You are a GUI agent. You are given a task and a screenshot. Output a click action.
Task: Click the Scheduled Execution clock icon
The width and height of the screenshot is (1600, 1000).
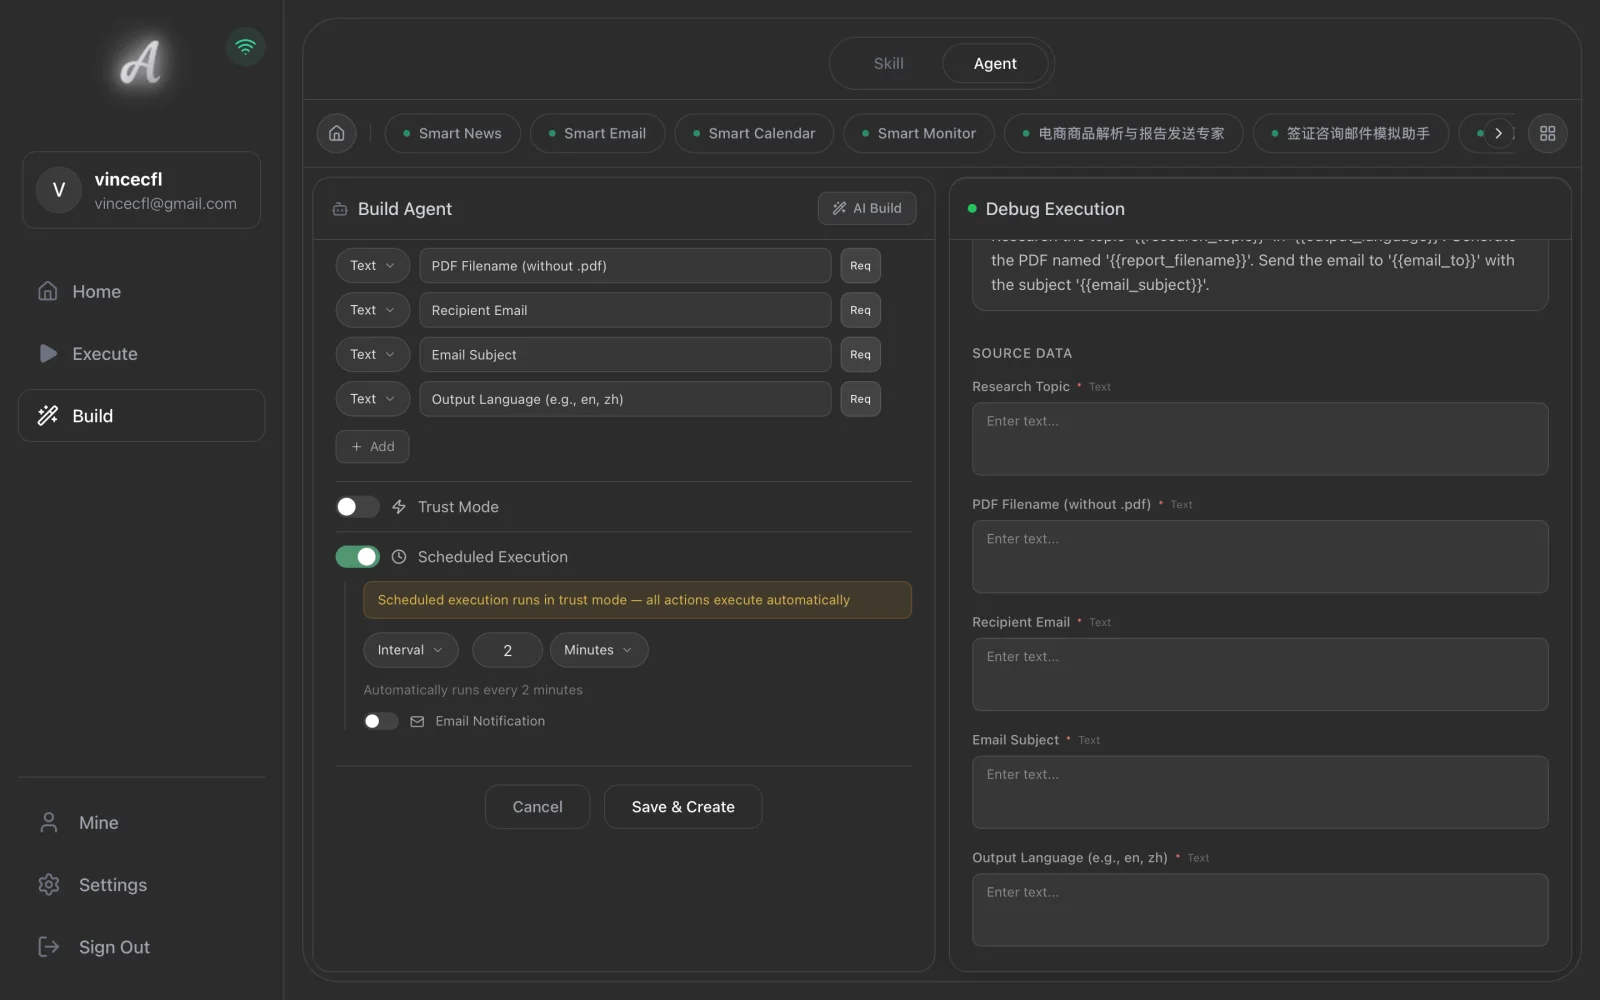[x=399, y=557]
